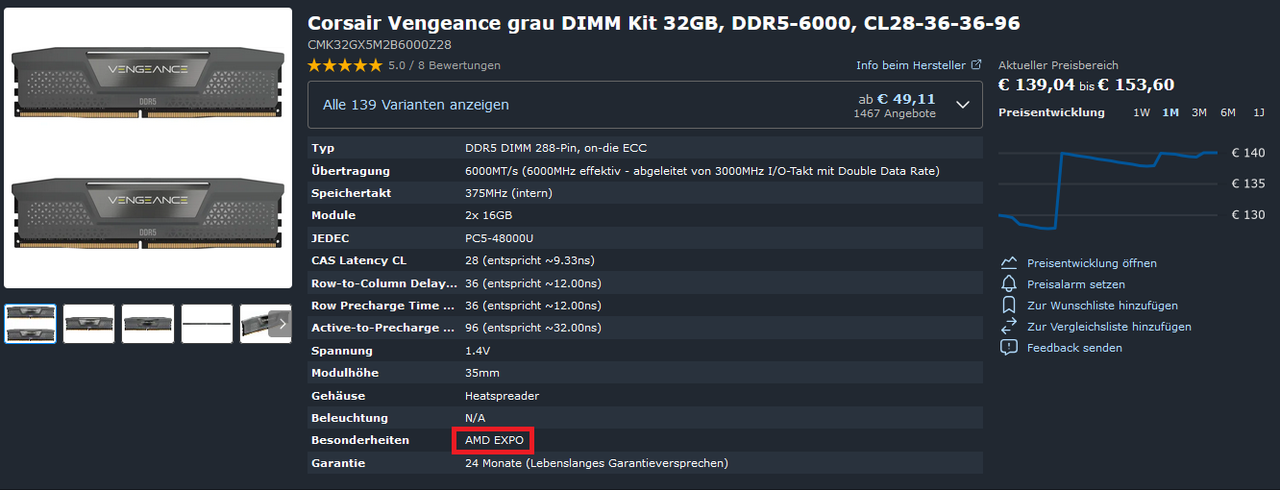Click the JEDEC value PC5-48000U
Viewport: 1280px width, 490px height.
tap(500, 238)
